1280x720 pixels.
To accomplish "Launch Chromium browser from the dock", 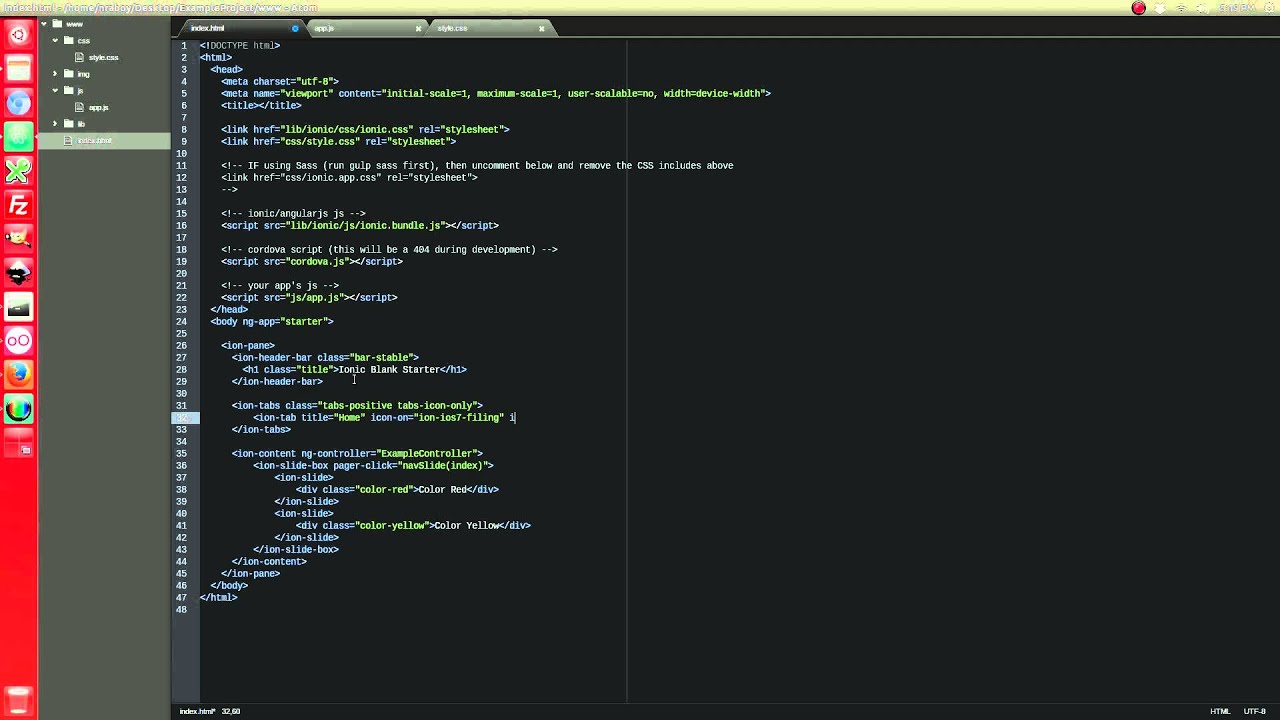I will (x=18, y=104).
